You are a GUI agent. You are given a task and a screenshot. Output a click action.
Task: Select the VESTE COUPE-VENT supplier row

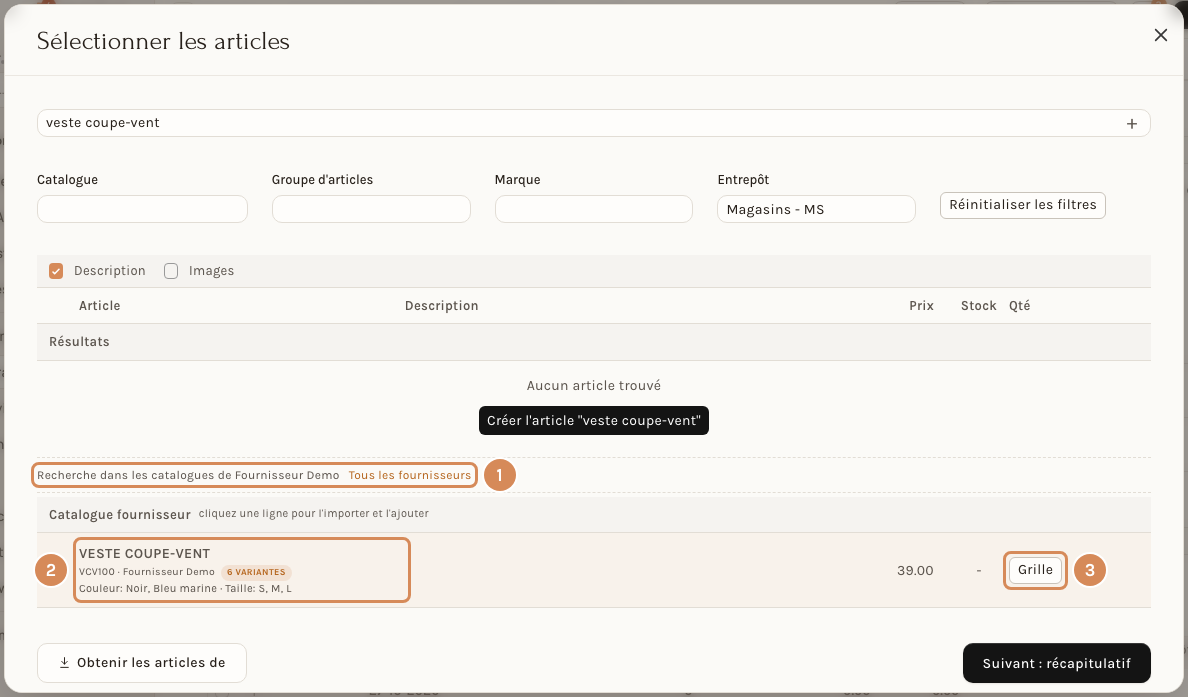(593, 570)
